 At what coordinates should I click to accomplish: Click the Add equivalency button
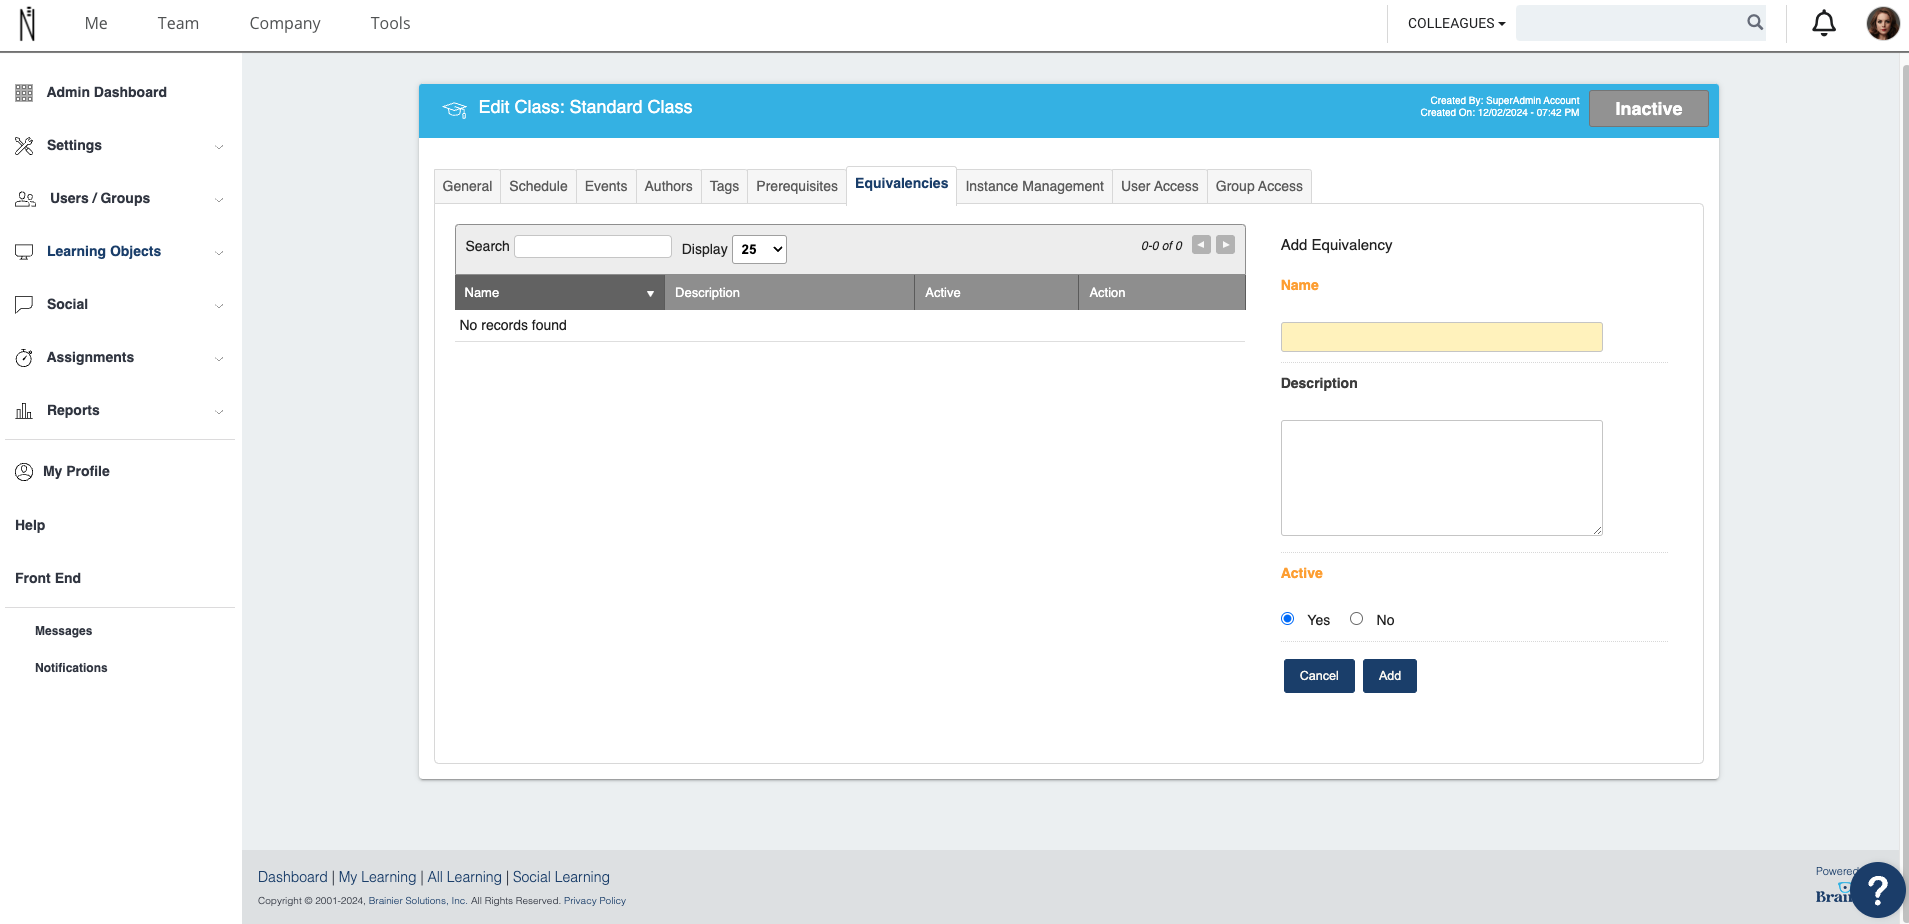click(x=1390, y=676)
